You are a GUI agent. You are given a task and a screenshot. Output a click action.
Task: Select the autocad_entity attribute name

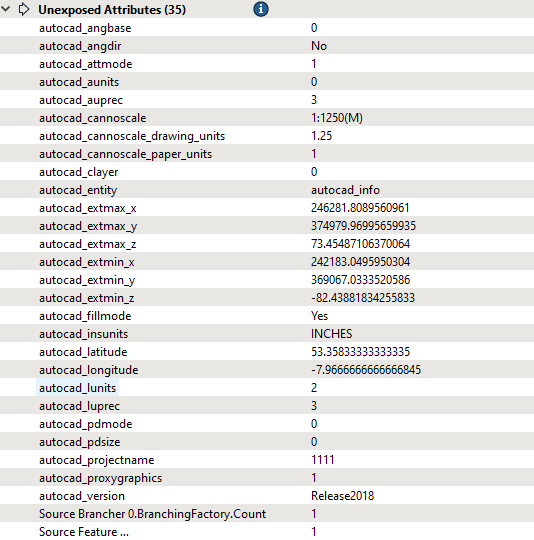(78, 190)
